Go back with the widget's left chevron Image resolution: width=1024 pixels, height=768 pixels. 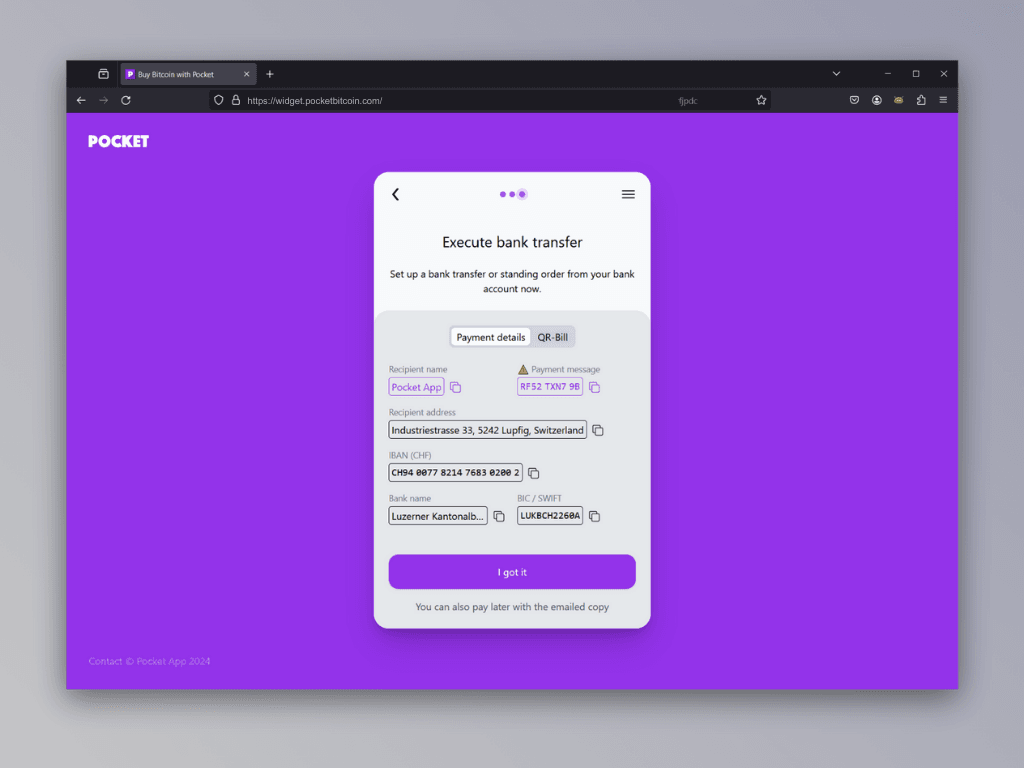click(x=396, y=195)
